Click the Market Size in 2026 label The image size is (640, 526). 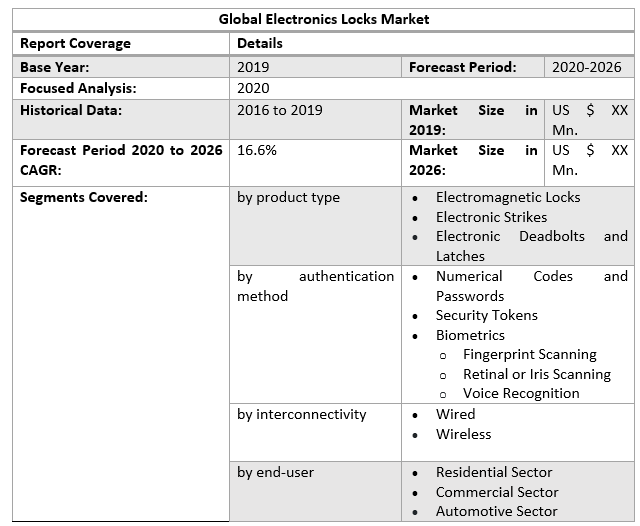coord(472,160)
